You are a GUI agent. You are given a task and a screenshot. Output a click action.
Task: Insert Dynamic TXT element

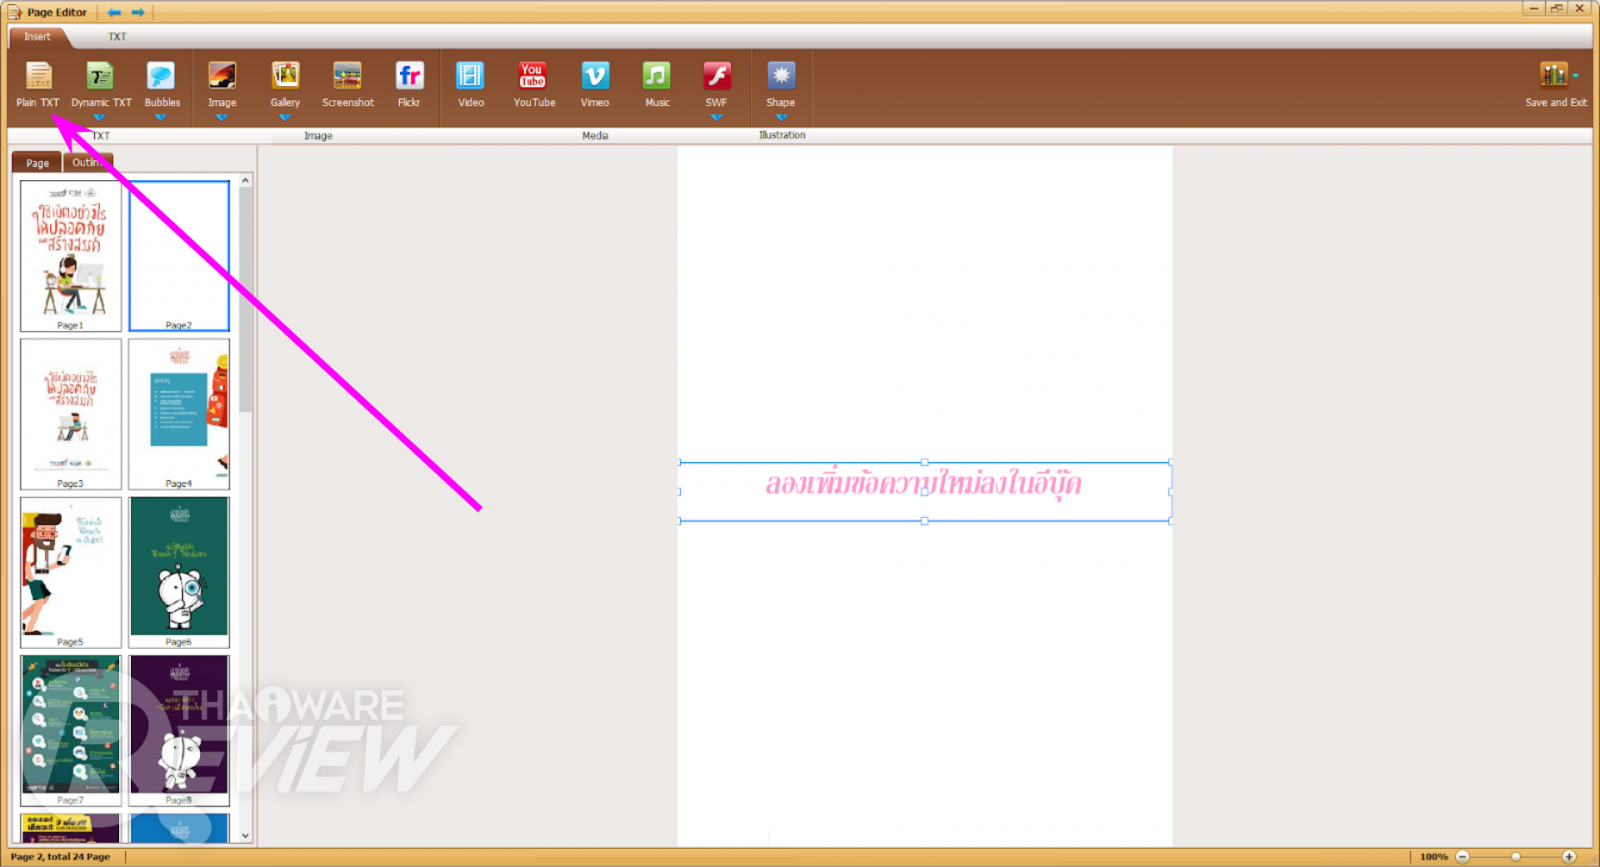101,84
